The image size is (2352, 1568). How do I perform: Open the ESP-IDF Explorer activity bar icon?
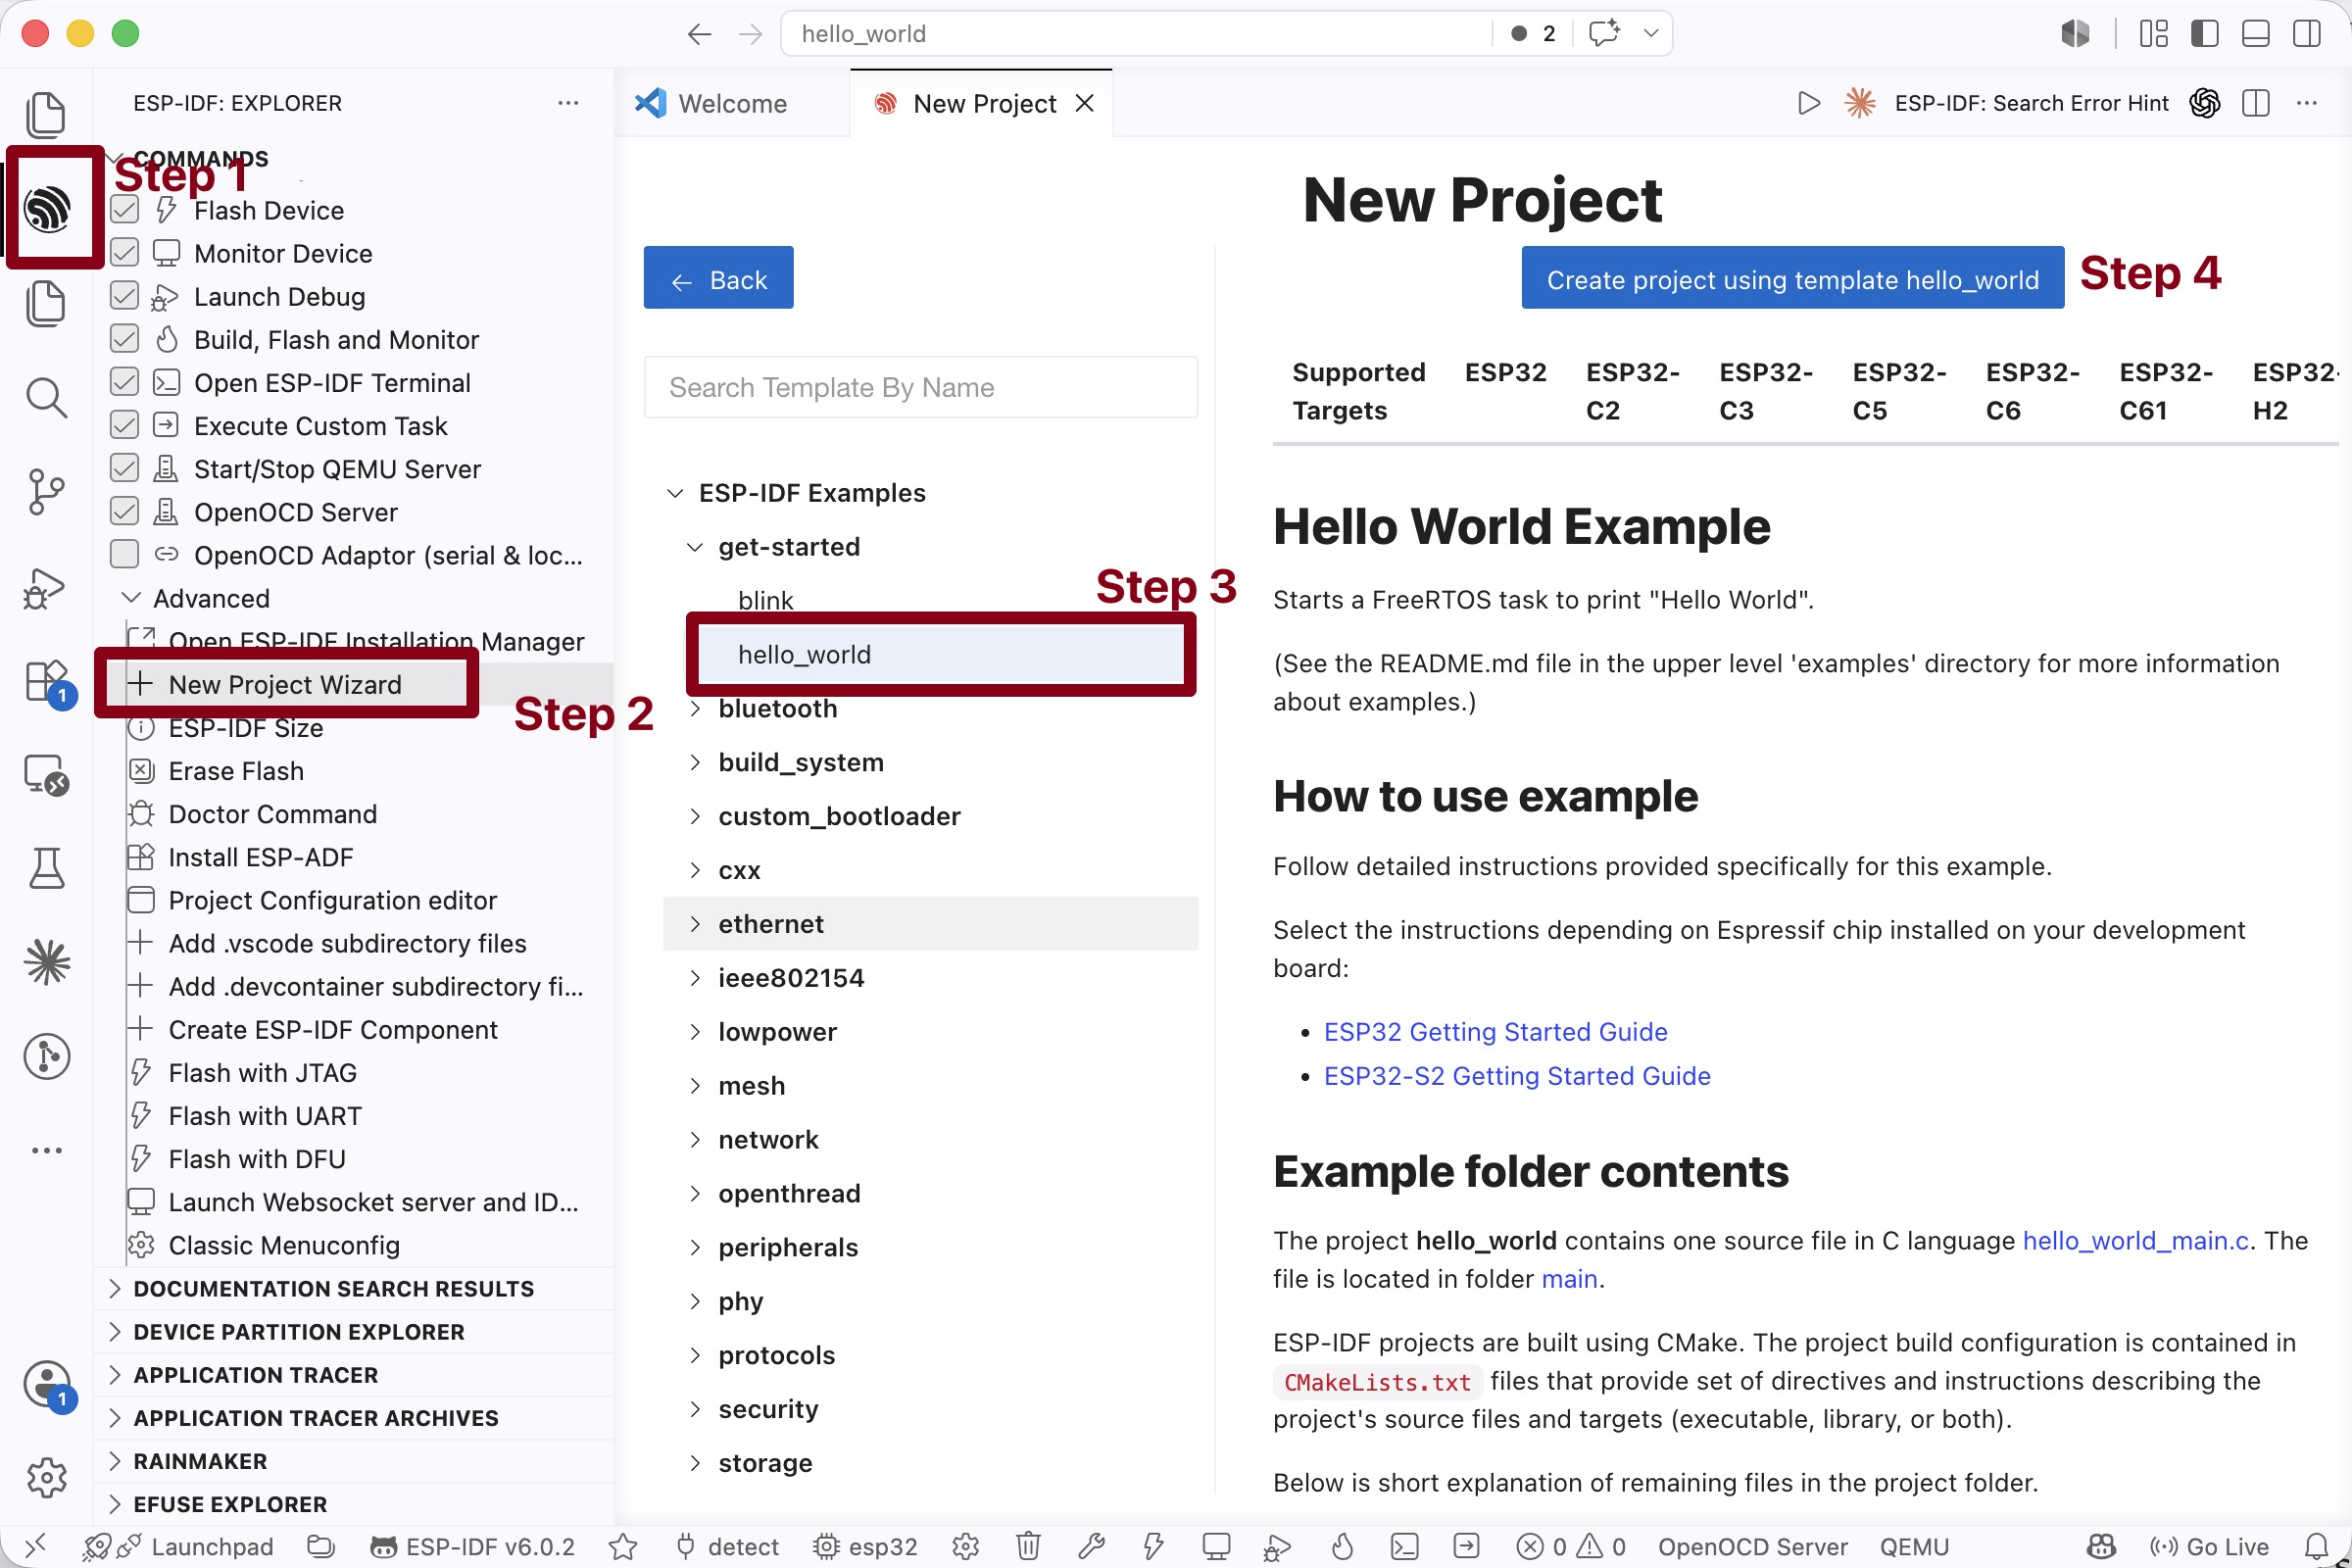tap(47, 208)
